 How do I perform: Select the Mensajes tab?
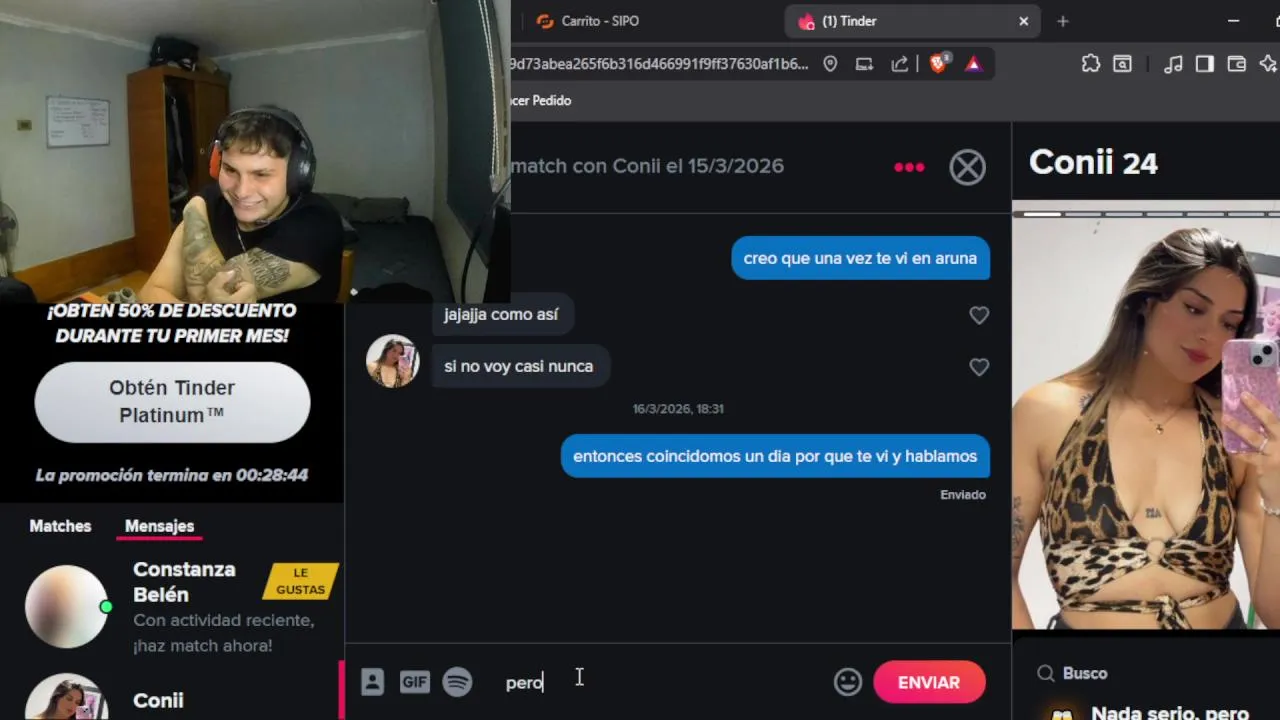pos(159,526)
